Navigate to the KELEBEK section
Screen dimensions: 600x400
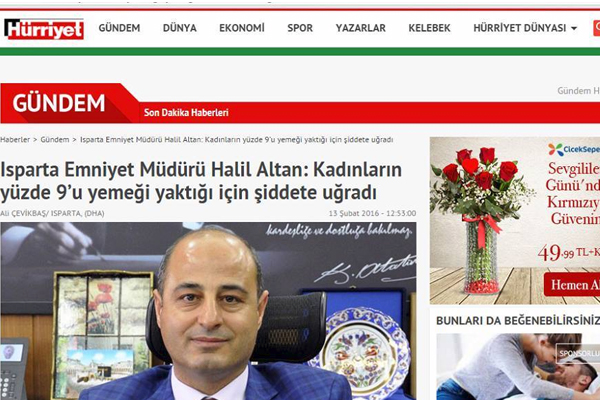tap(429, 28)
